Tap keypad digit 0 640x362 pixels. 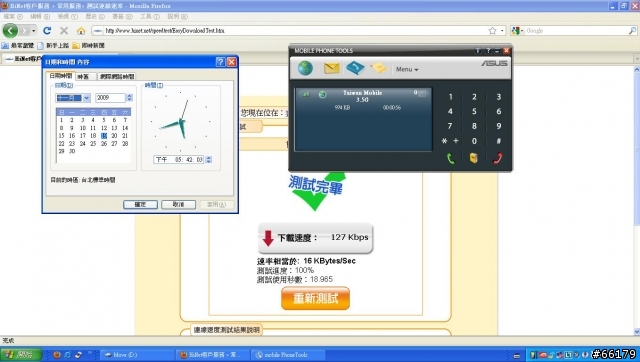pos(474,141)
